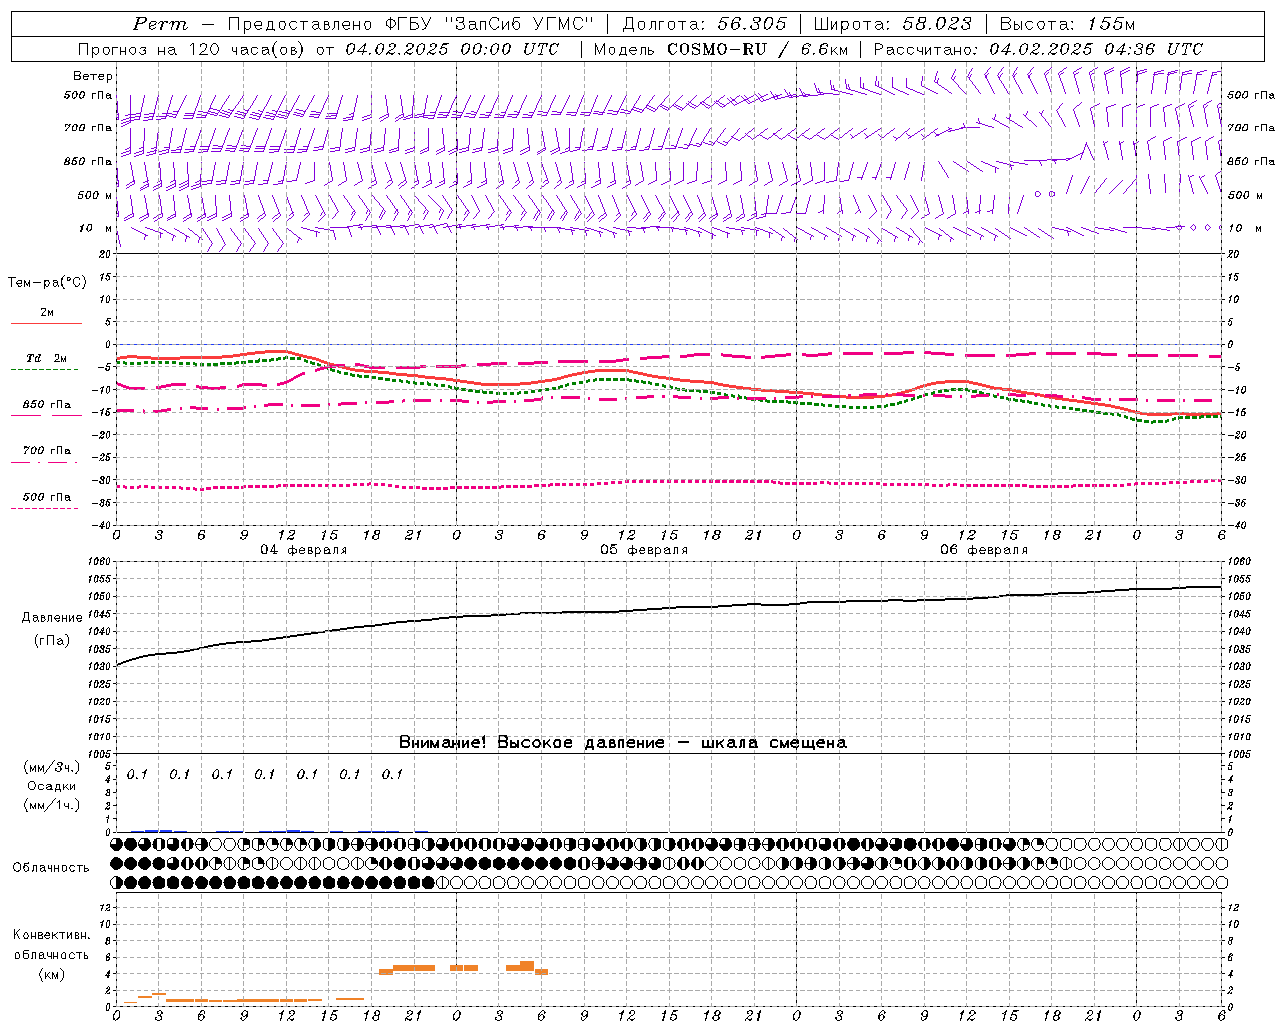The image size is (1280, 1024).
Task: Click the right-side "850 гПа" wind level label
Action: pyautogui.click(x=1251, y=161)
